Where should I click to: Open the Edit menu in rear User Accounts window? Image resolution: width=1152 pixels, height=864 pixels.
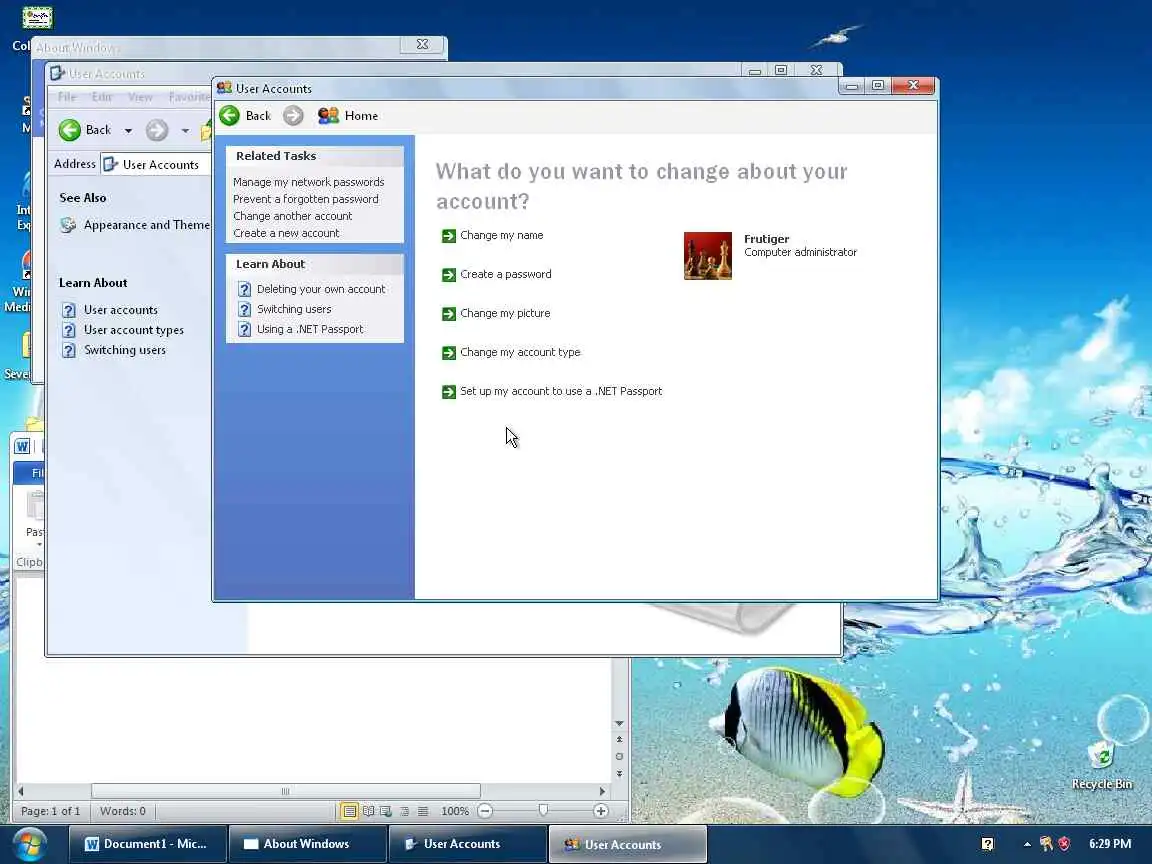click(102, 97)
